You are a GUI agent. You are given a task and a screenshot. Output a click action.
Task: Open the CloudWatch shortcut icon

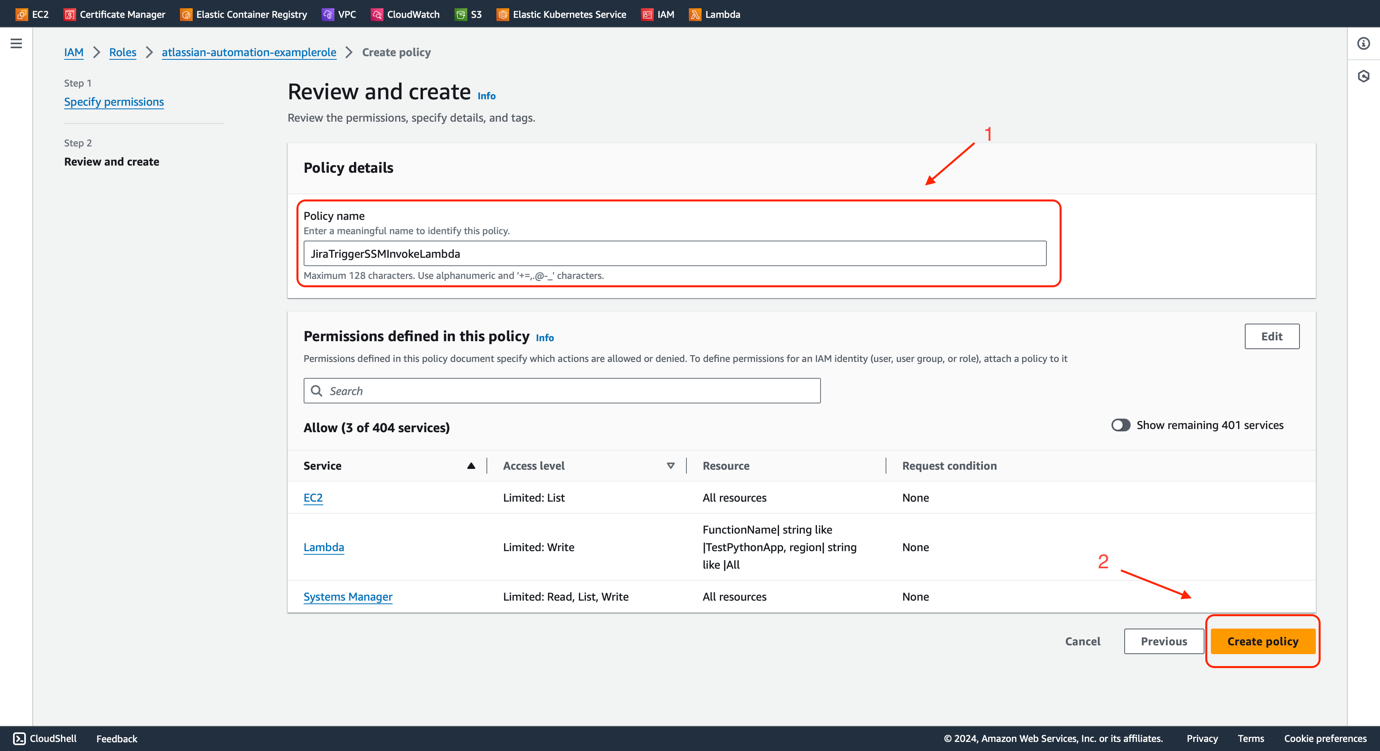tap(377, 14)
